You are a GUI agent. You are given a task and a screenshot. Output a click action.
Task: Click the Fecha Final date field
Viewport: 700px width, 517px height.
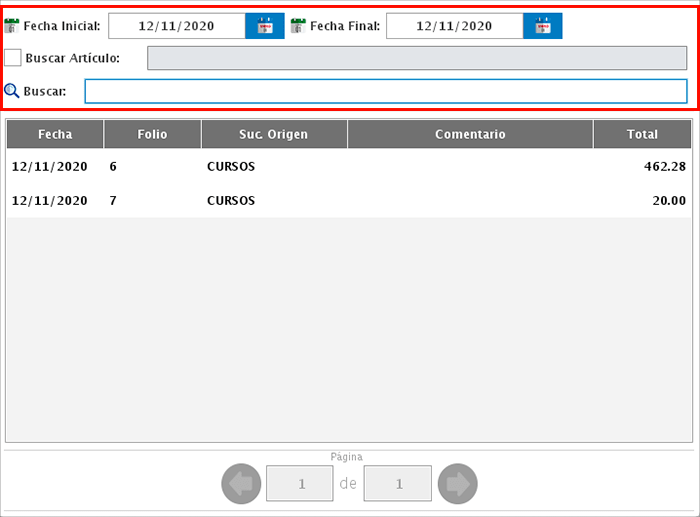[454, 26]
